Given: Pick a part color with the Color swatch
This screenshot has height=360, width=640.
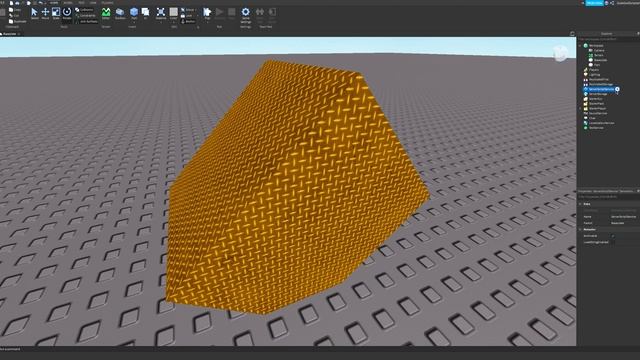Looking at the screenshot, I should pyautogui.click(x=173, y=12).
